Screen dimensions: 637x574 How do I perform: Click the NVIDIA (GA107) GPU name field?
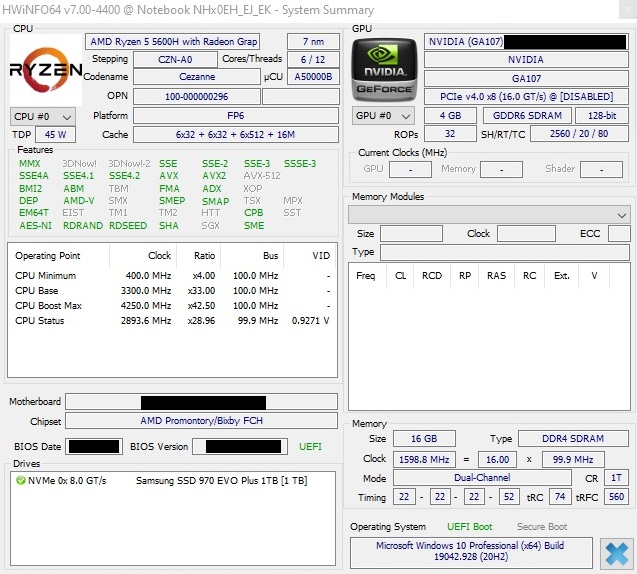(x=526, y=41)
